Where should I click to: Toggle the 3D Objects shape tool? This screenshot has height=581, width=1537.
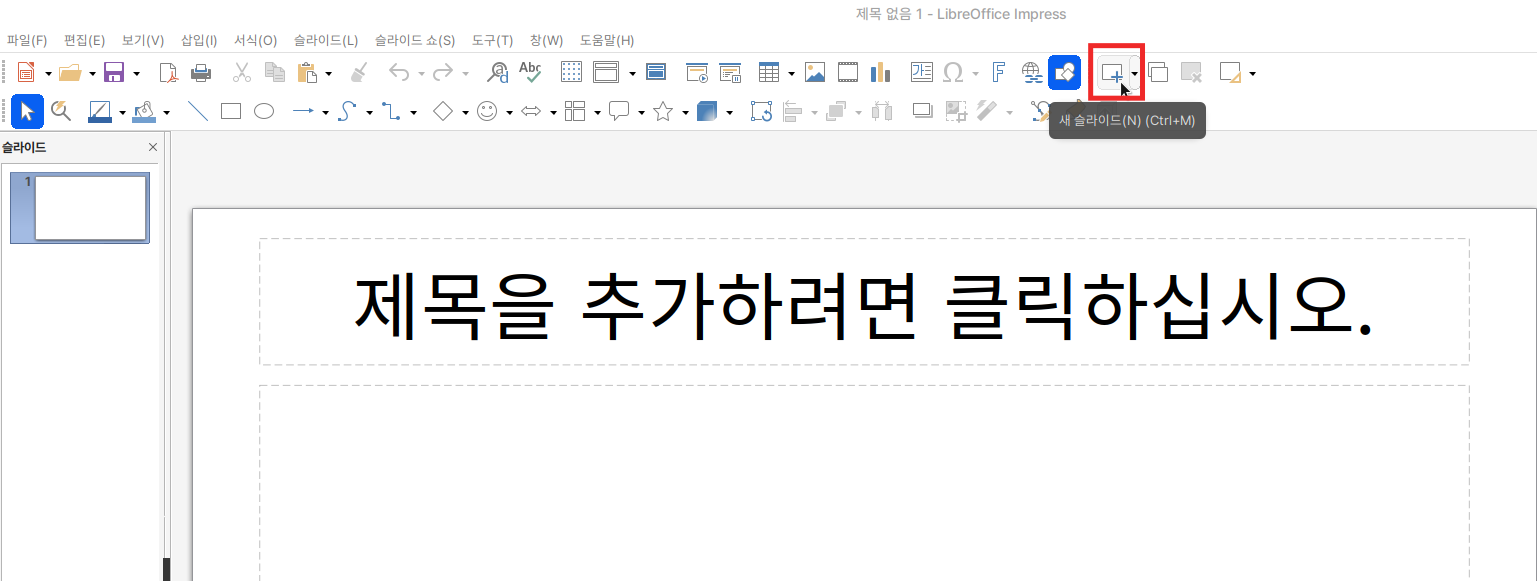click(x=707, y=112)
